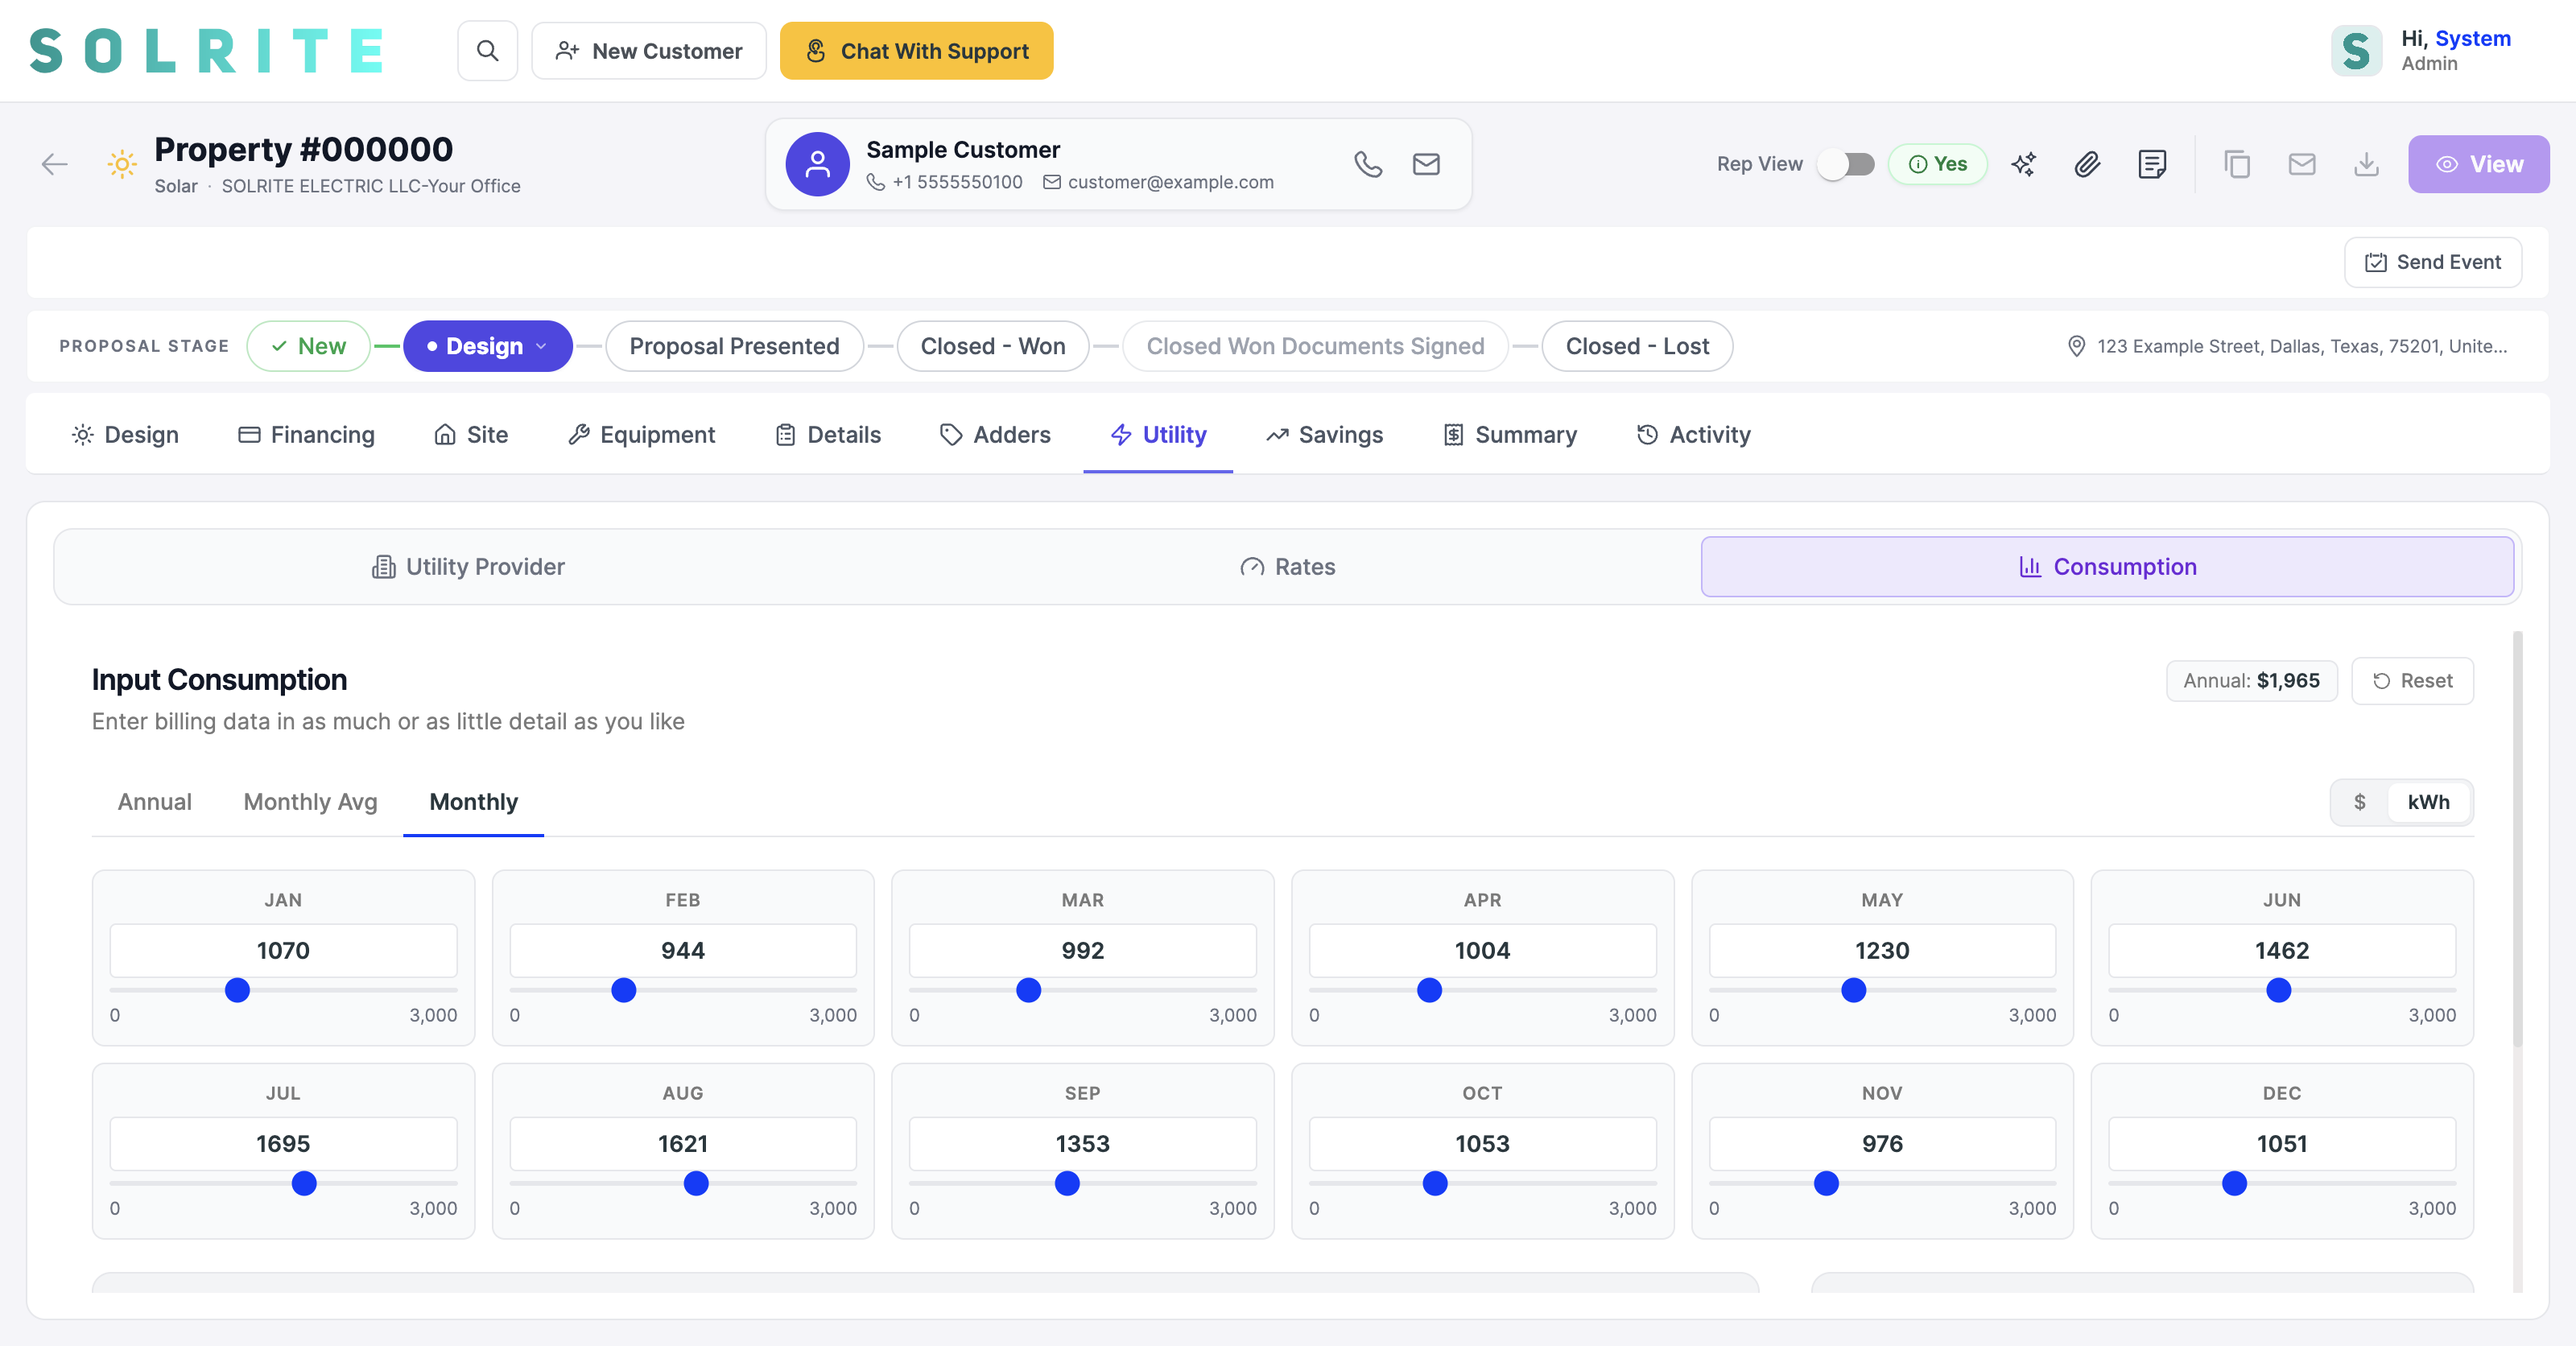Screen dimensions: 2576x1346
Task: Open the Site tab
Action: 471,435
